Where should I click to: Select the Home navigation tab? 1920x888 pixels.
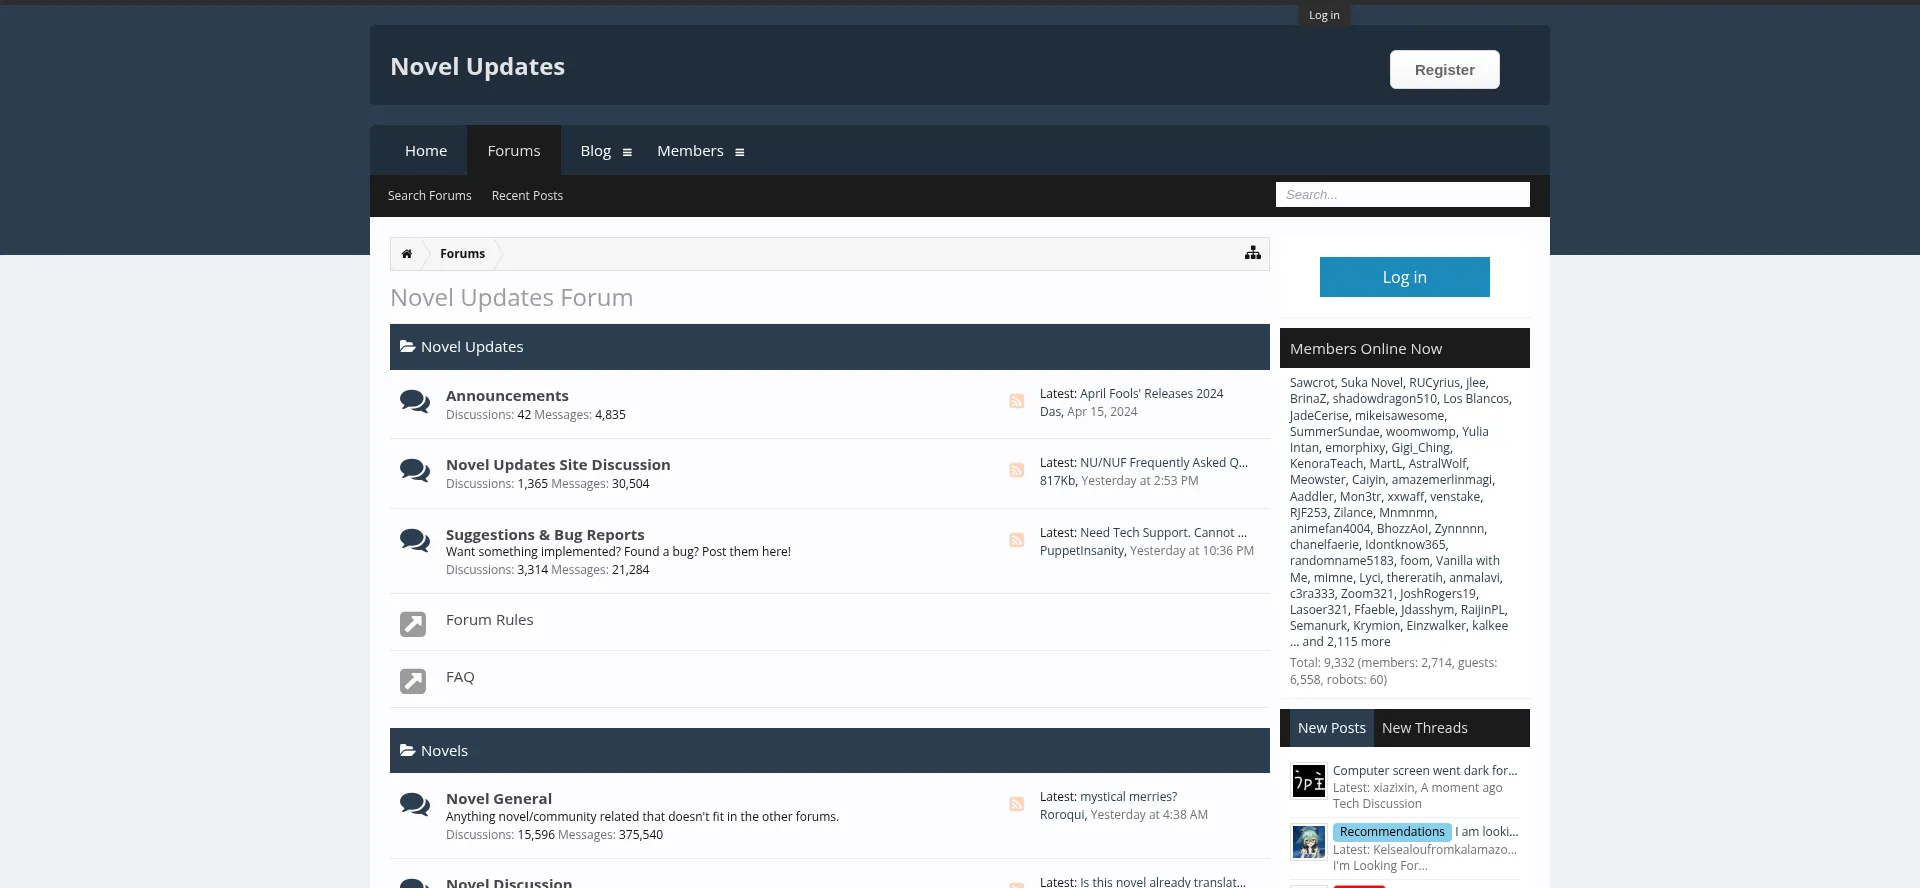tap(426, 151)
